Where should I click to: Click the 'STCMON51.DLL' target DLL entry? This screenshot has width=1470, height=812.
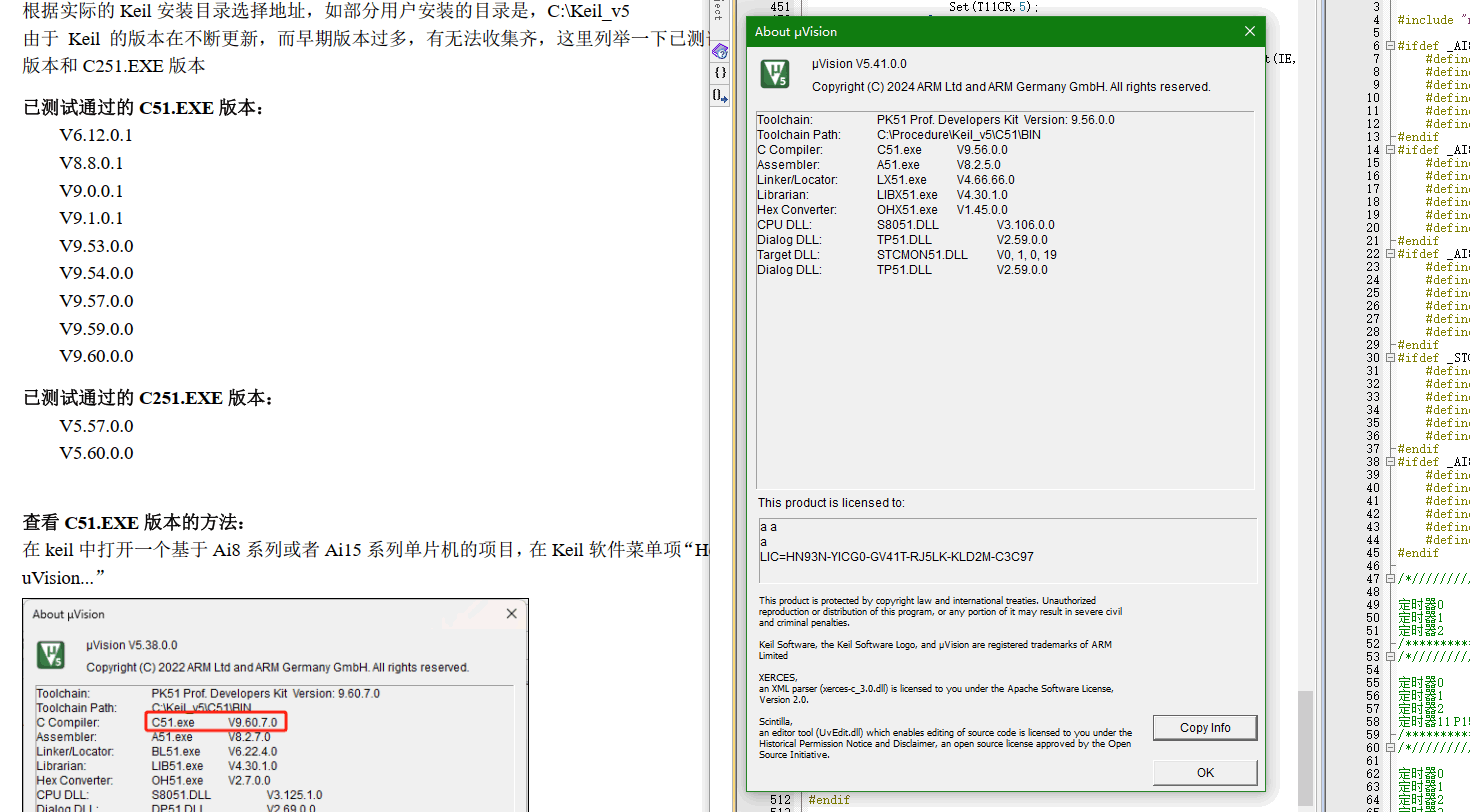tap(922, 255)
